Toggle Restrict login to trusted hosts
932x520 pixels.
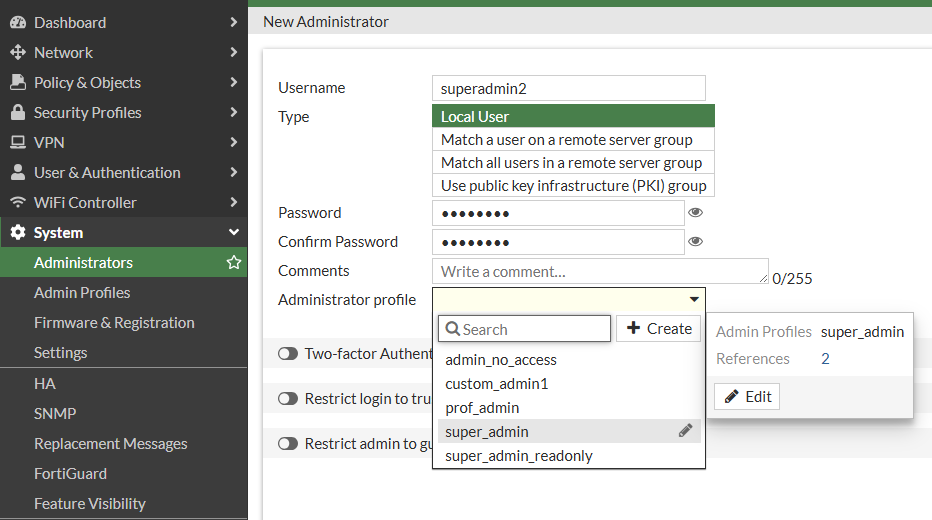(x=288, y=398)
